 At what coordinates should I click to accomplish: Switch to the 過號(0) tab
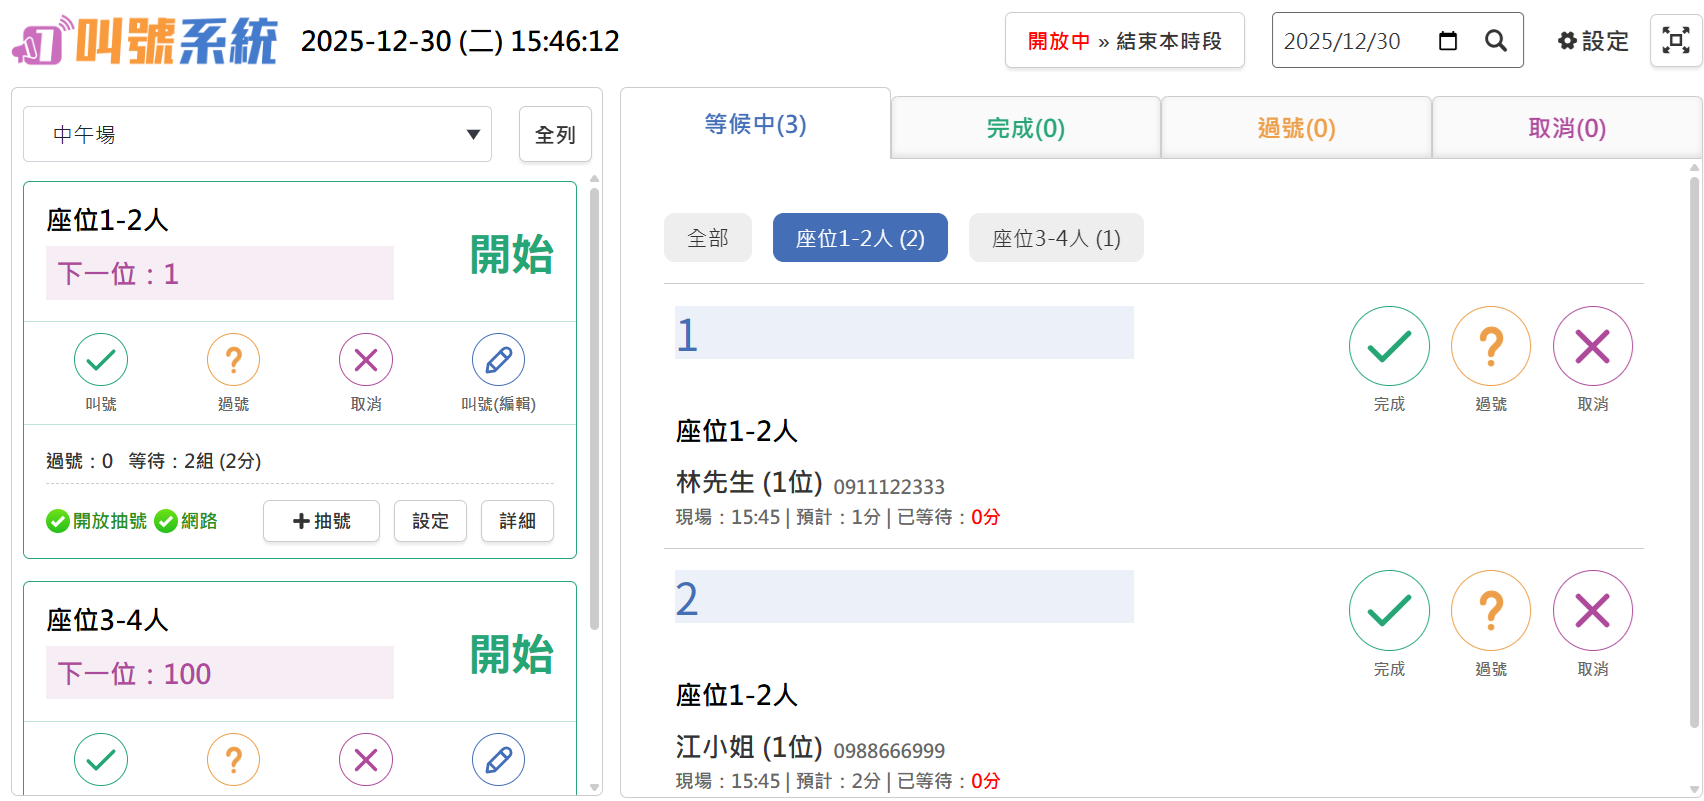tap(1296, 128)
